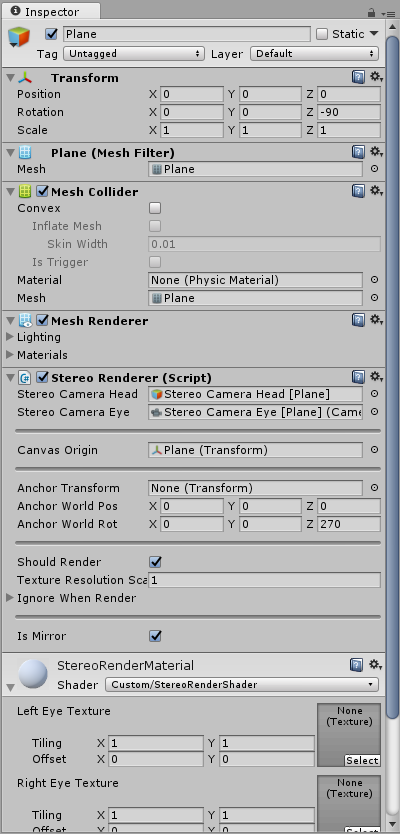This screenshot has width=400, height=834.
Task: Enable the Convex checkbox
Action: click(x=155, y=208)
